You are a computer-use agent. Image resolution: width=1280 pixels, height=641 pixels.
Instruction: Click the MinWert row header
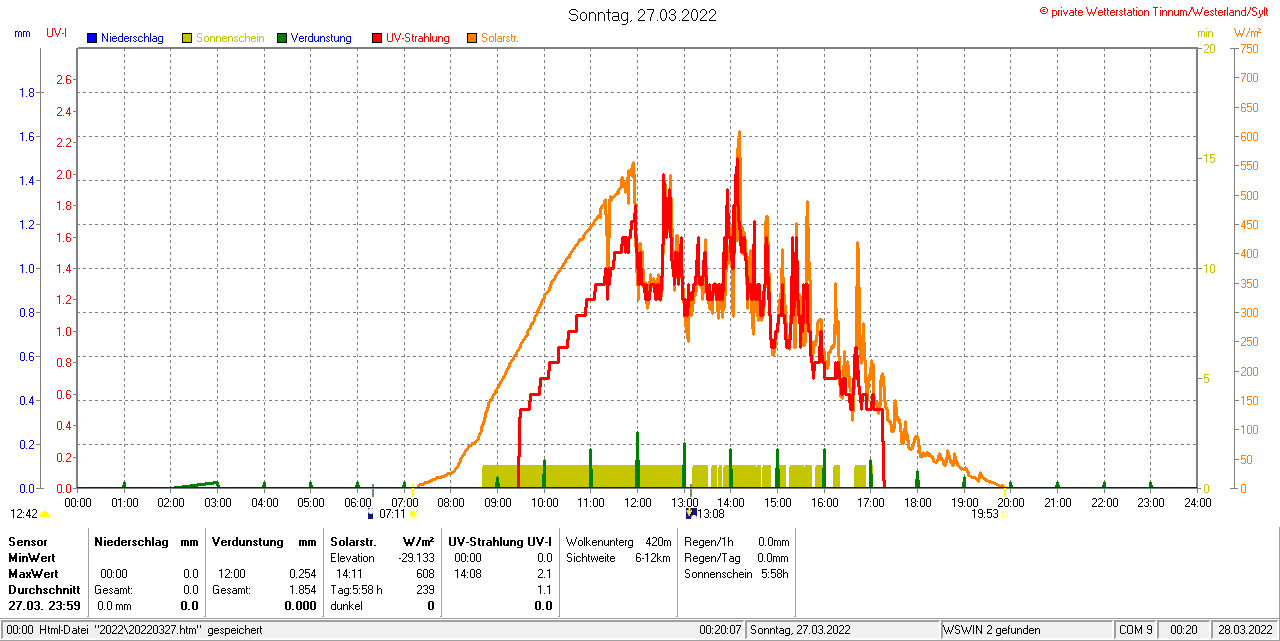pos(32,557)
